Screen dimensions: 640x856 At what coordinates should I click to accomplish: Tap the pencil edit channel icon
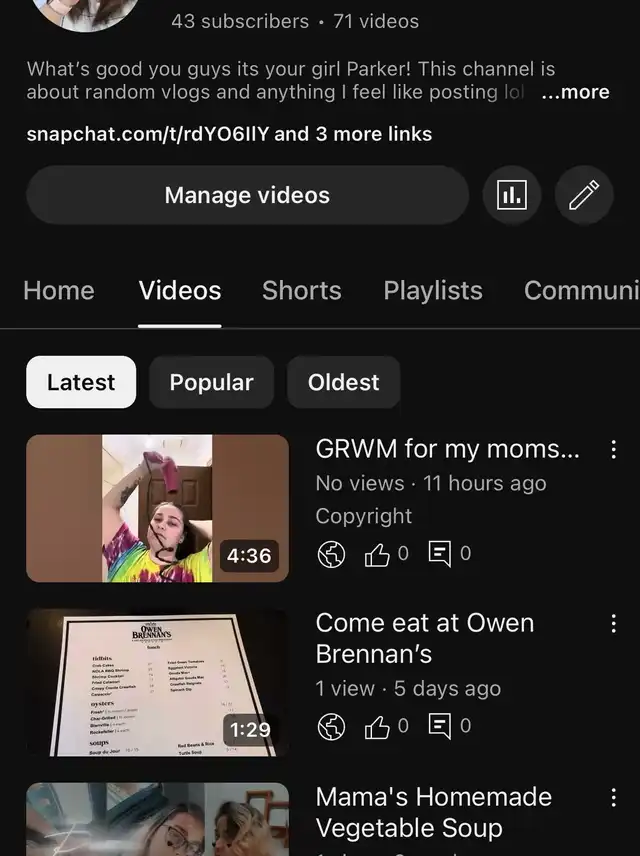pos(584,195)
